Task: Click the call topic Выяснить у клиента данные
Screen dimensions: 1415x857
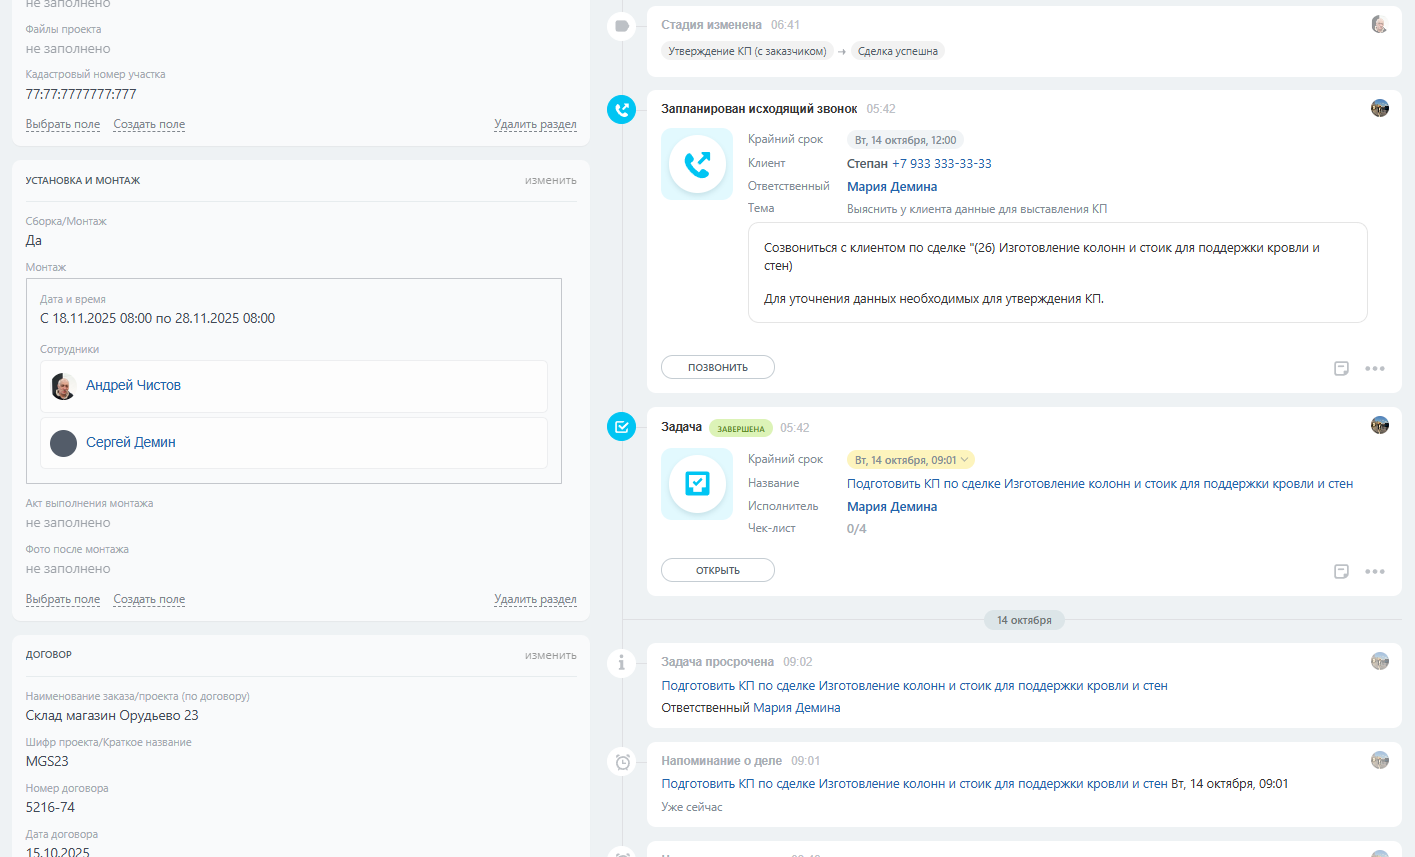Action: click(977, 209)
